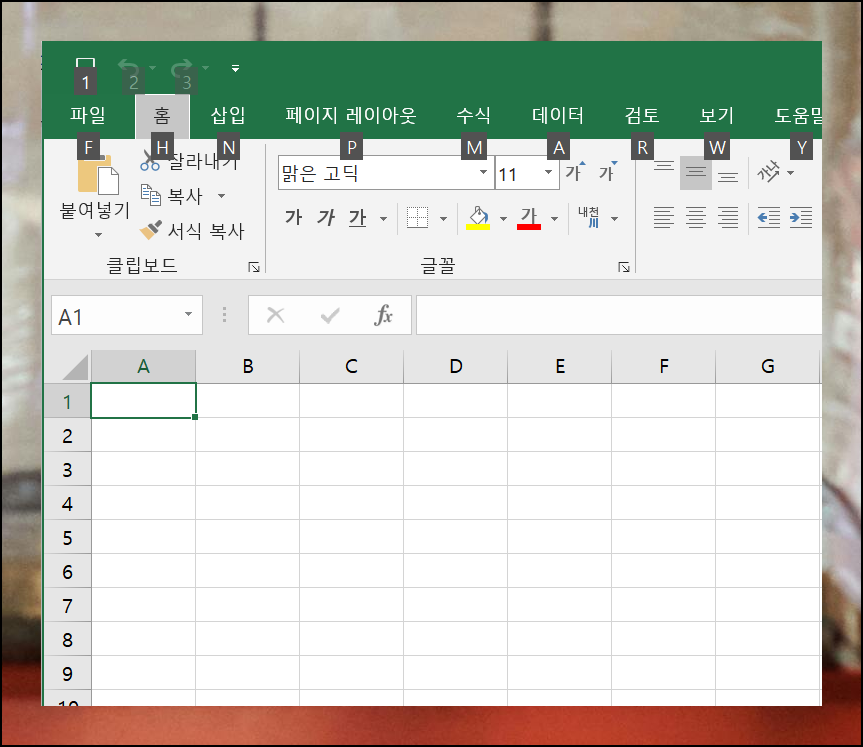Click the decrease indent icon

coord(769,218)
